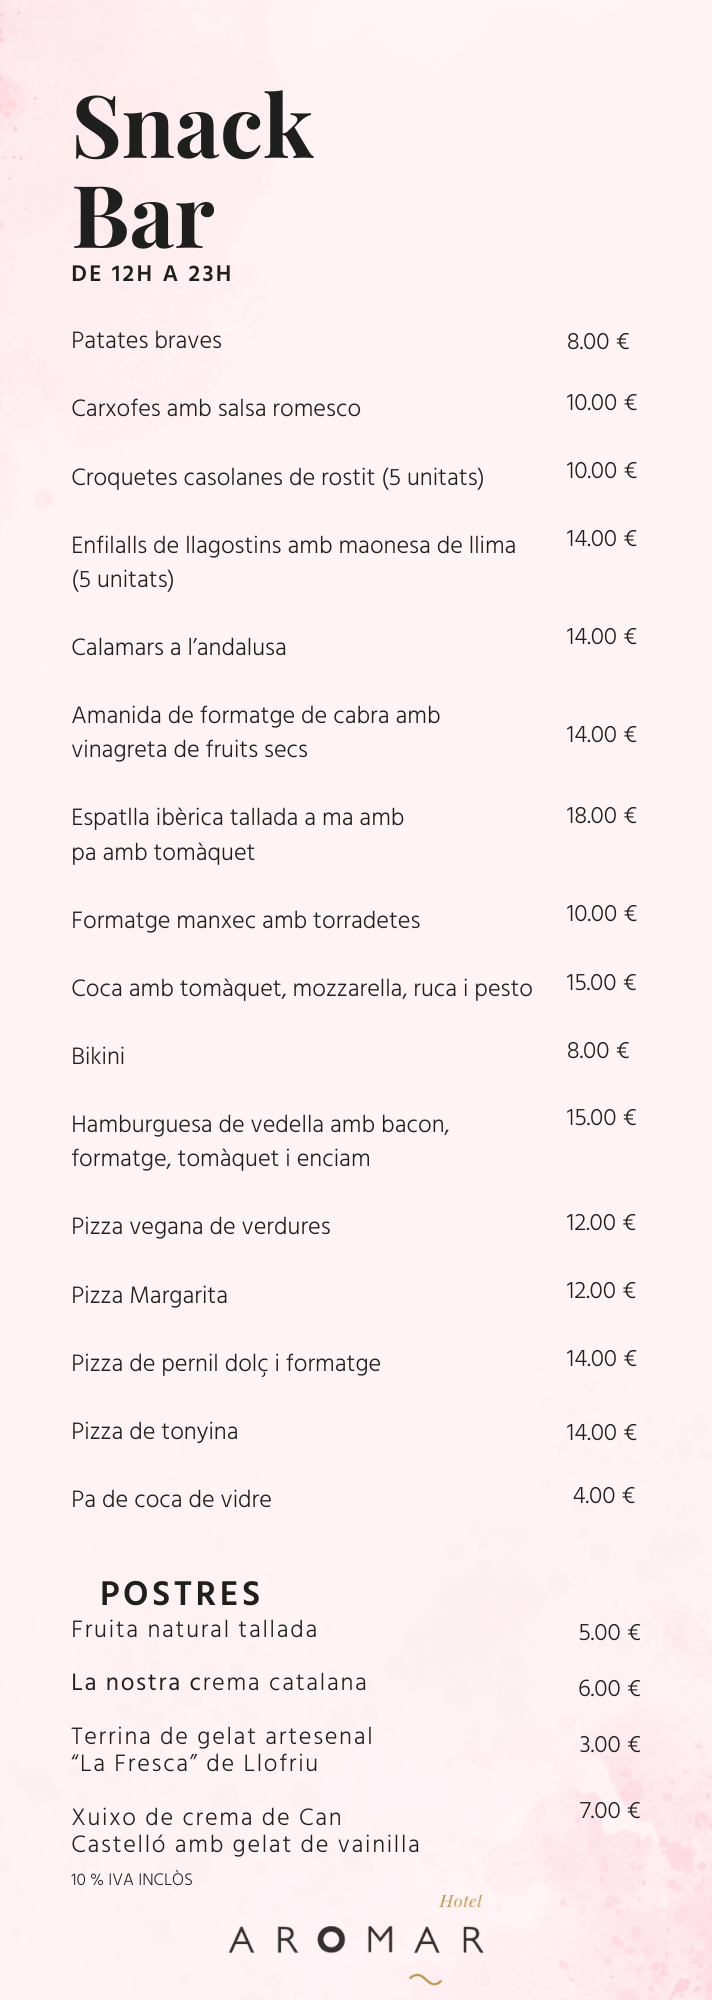Select Pizza vegana de verdures
Viewport: 712px width, 2000px height.
coord(200,1226)
